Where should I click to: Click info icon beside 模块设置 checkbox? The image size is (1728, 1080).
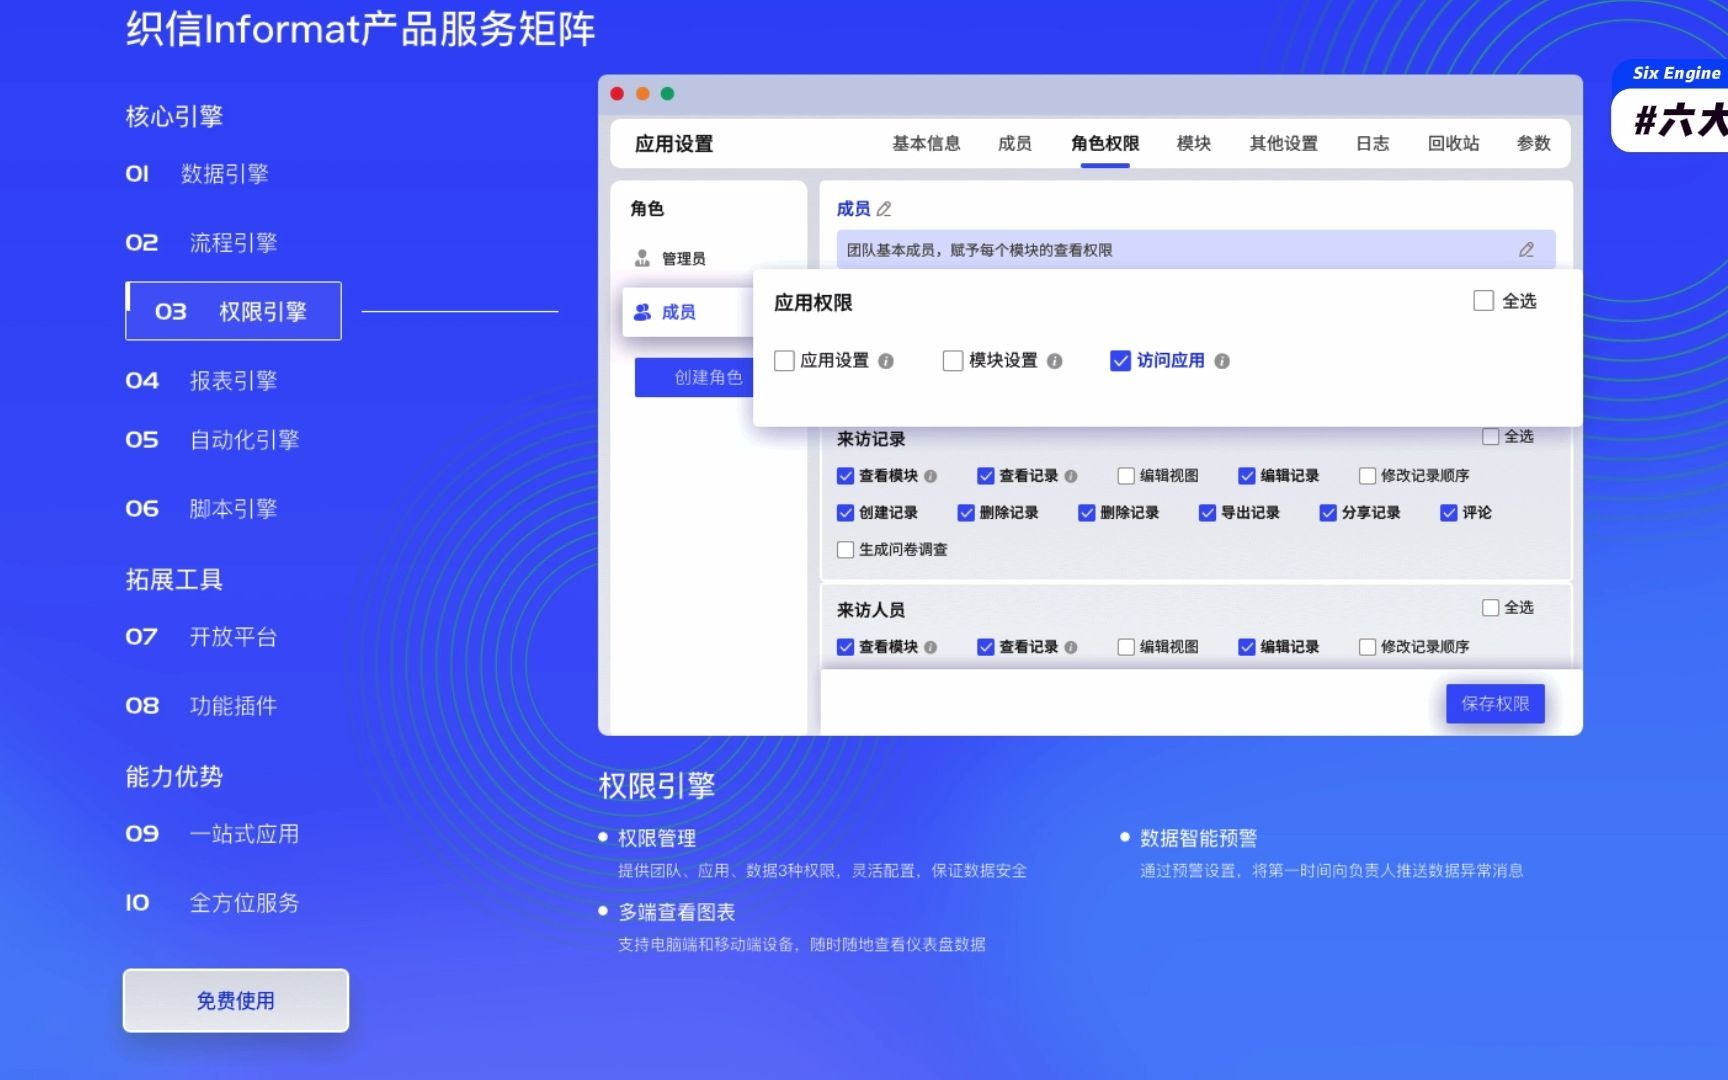pos(1054,361)
